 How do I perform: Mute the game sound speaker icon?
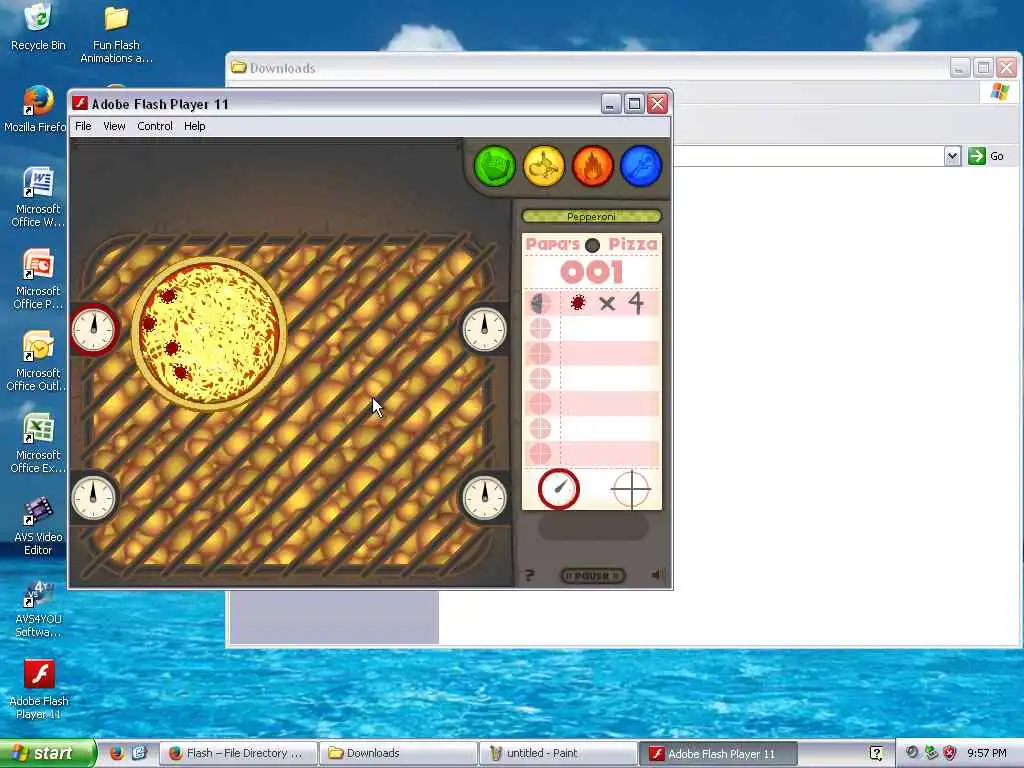click(658, 575)
